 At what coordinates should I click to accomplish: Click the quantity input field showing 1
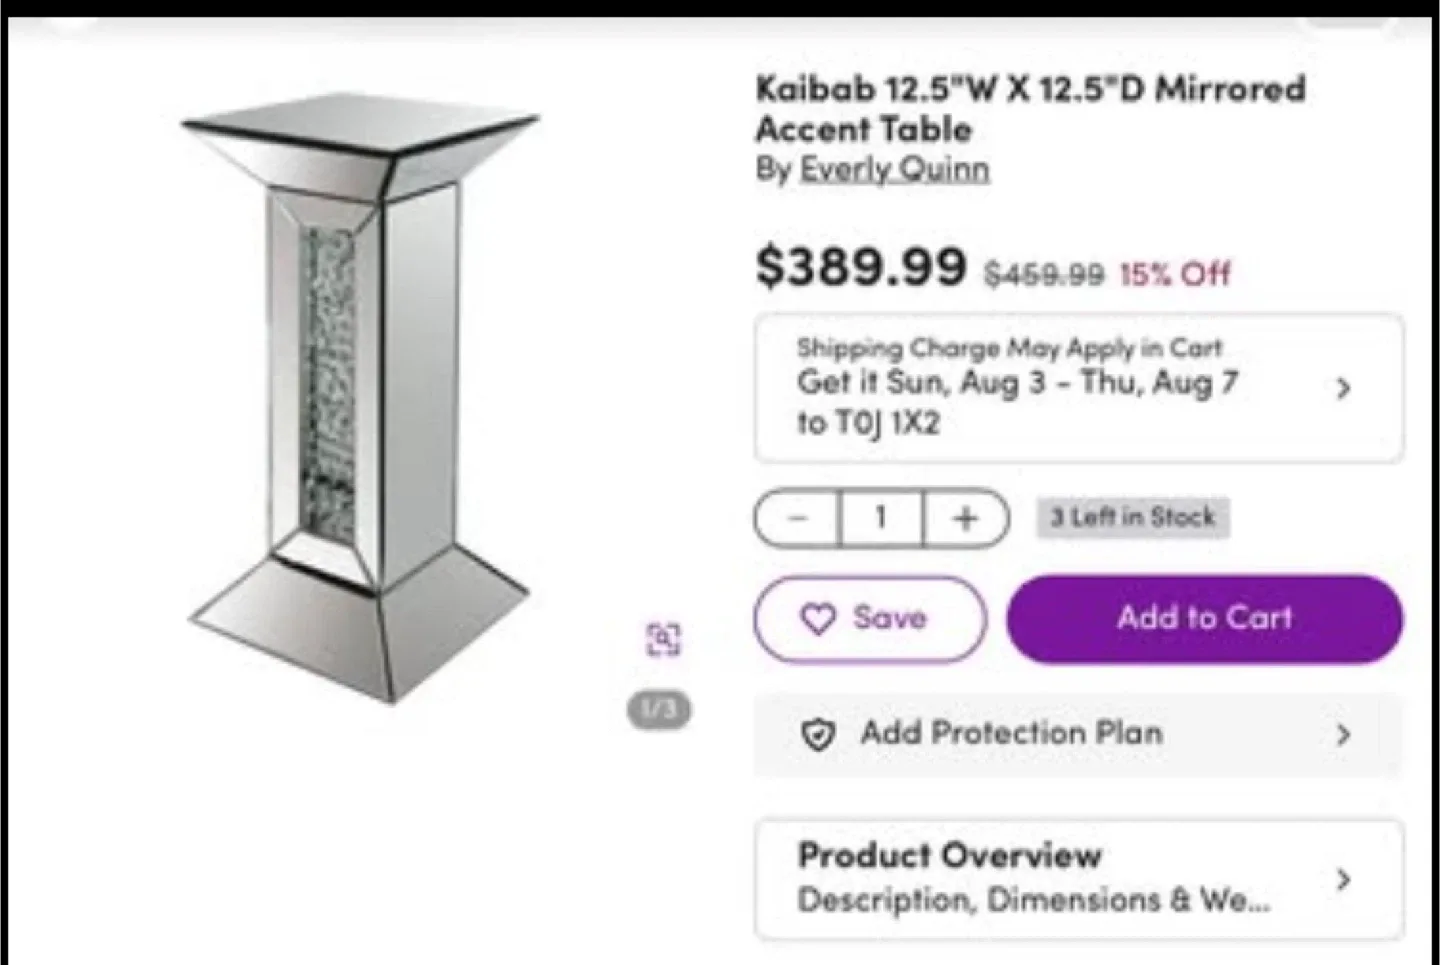[x=880, y=518]
